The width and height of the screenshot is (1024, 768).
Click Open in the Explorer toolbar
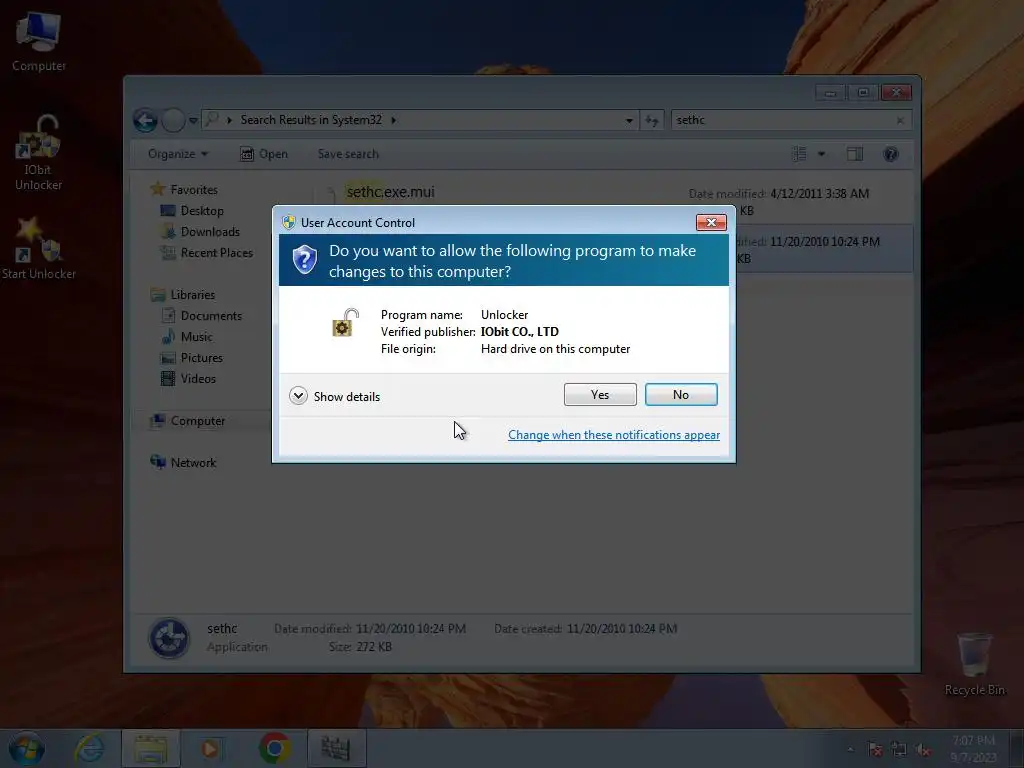[264, 154]
